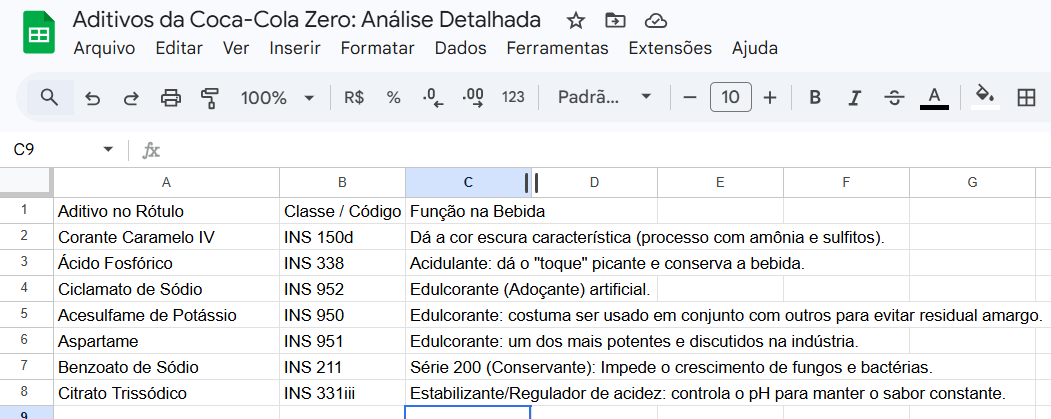View the cloud save status icon
The image size is (1051, 419).
655,21
